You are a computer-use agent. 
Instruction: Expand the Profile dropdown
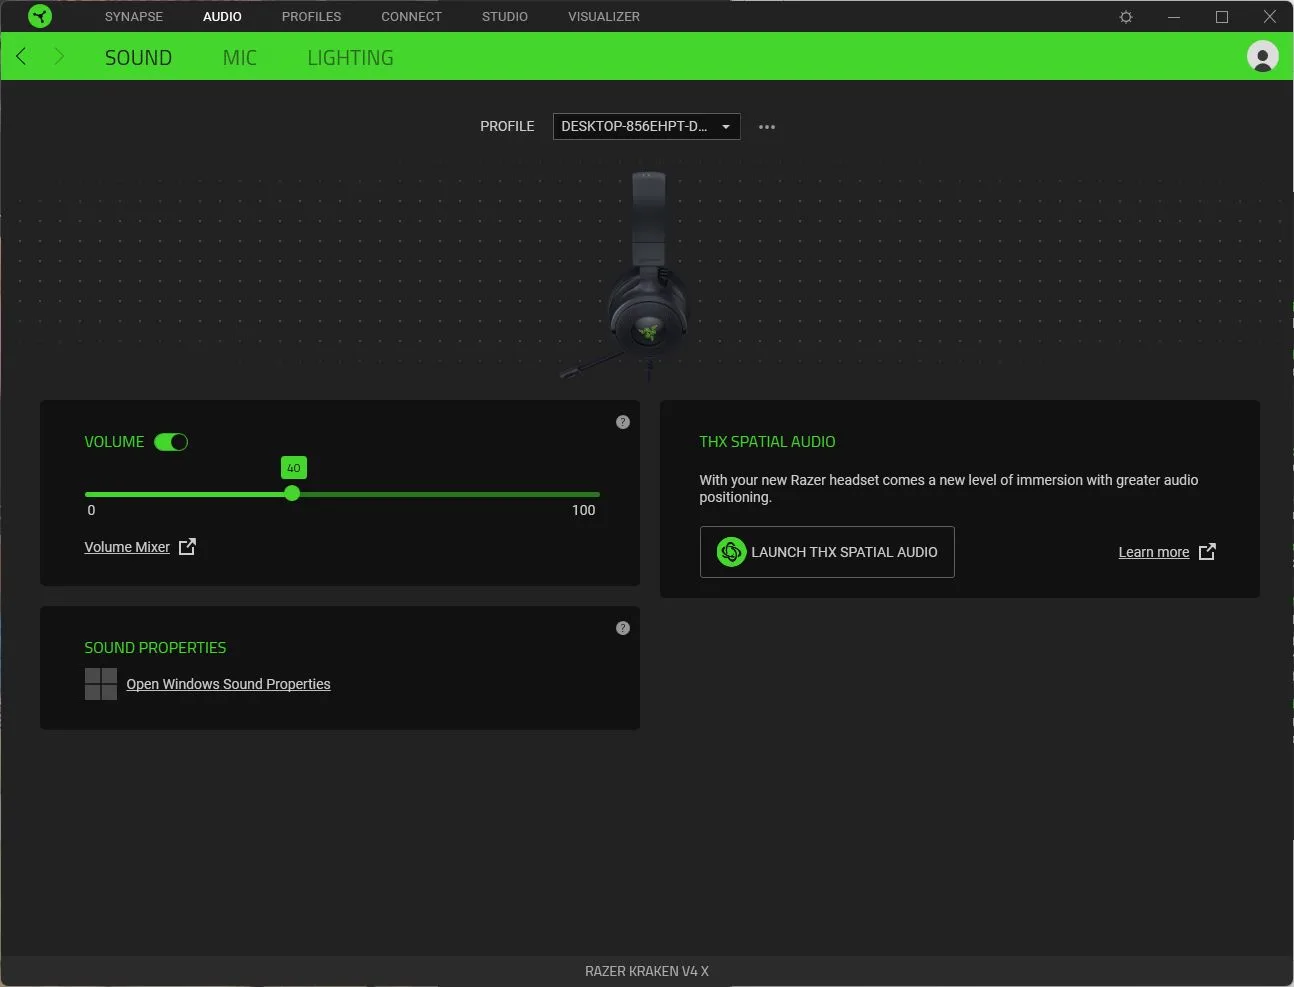646,126
